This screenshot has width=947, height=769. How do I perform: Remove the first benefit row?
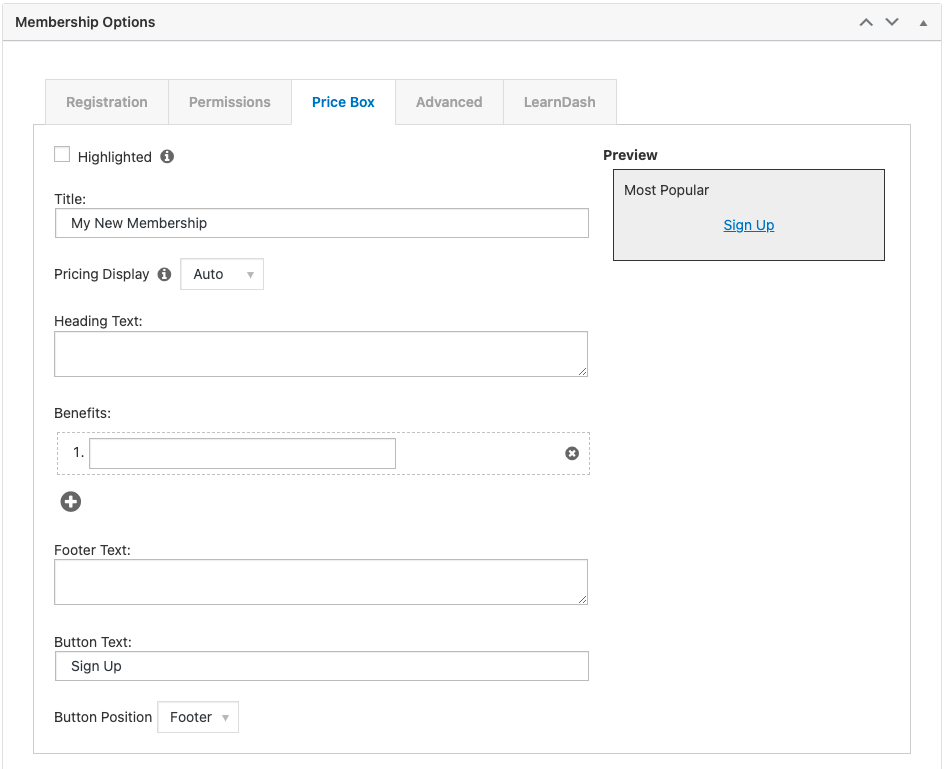point(572,453)
